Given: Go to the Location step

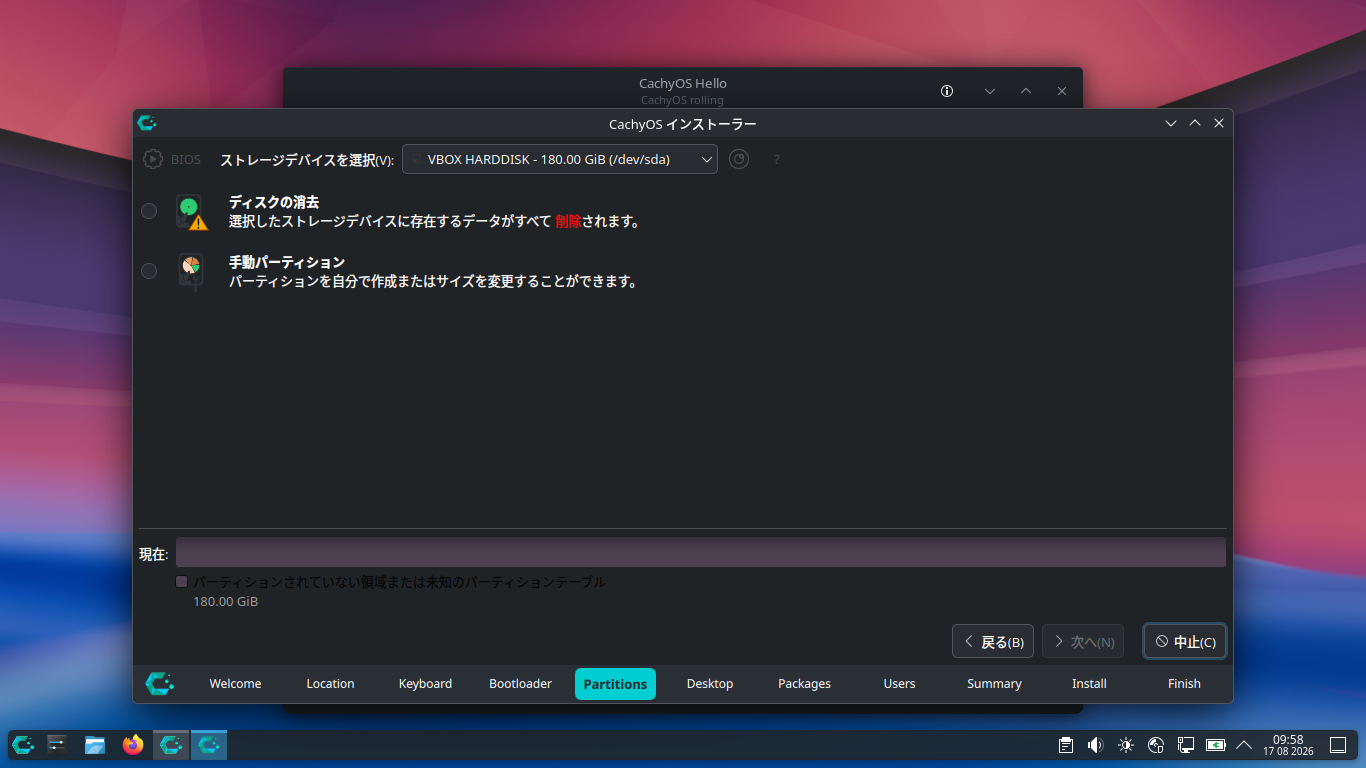Looking at the screenshot, I should coord(330,684).
